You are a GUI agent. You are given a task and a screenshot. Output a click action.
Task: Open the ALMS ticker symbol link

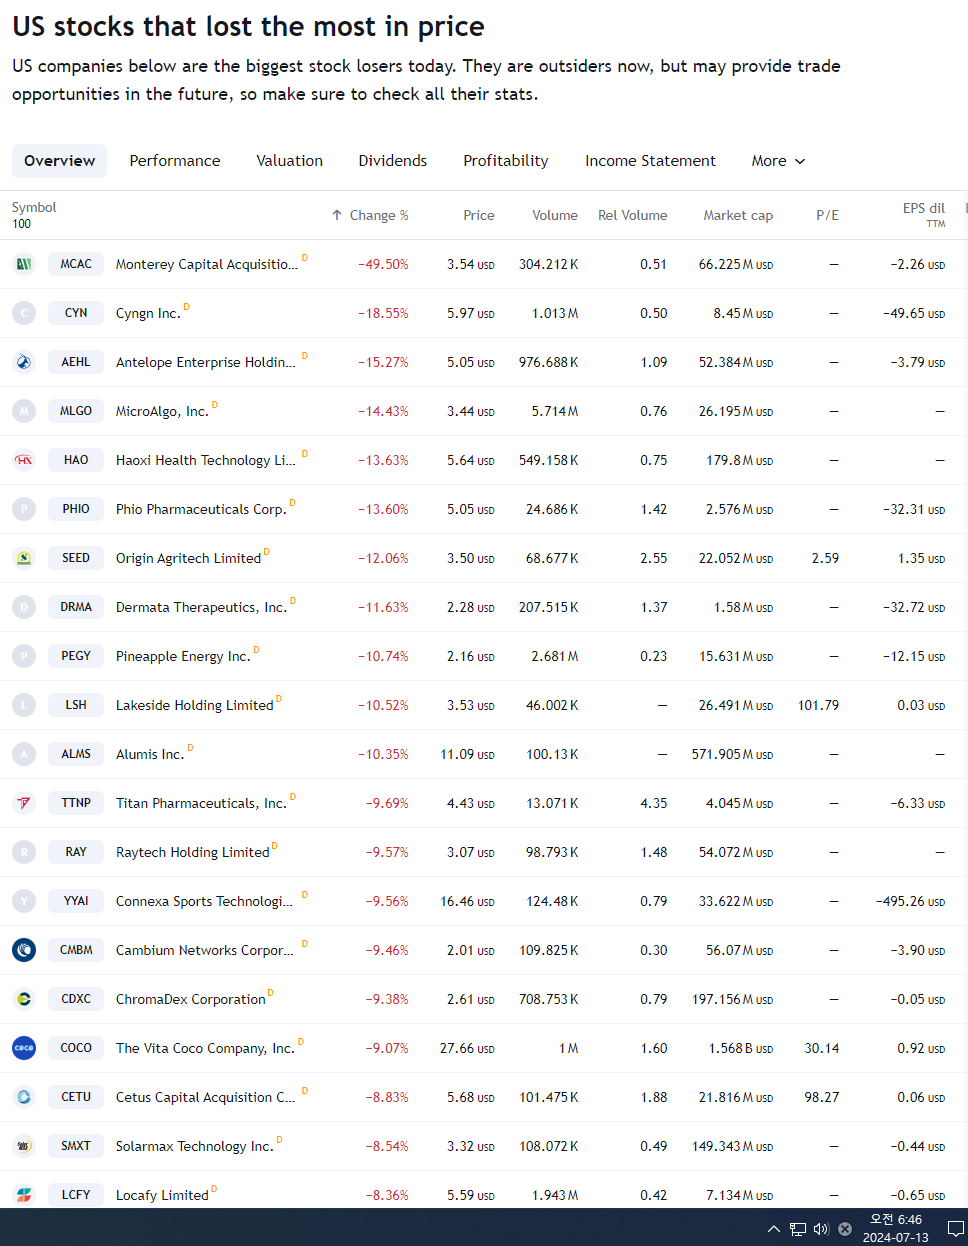(76, 754)
